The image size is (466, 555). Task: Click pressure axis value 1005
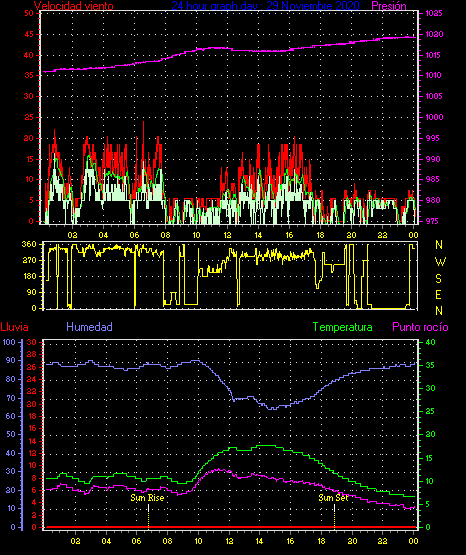(434, 96)
